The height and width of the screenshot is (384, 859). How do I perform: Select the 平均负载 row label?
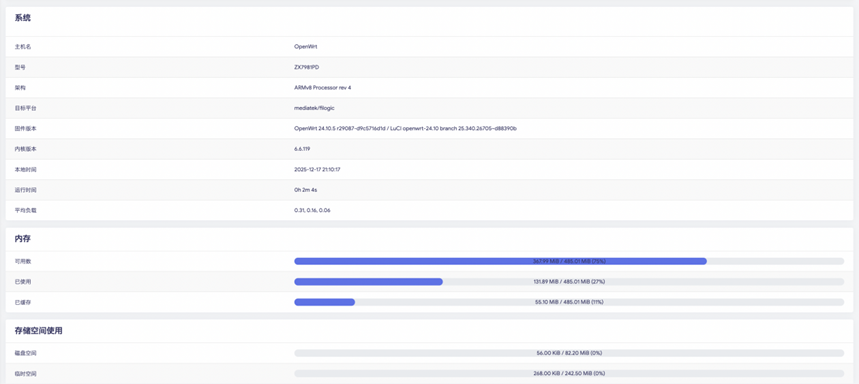26,210
